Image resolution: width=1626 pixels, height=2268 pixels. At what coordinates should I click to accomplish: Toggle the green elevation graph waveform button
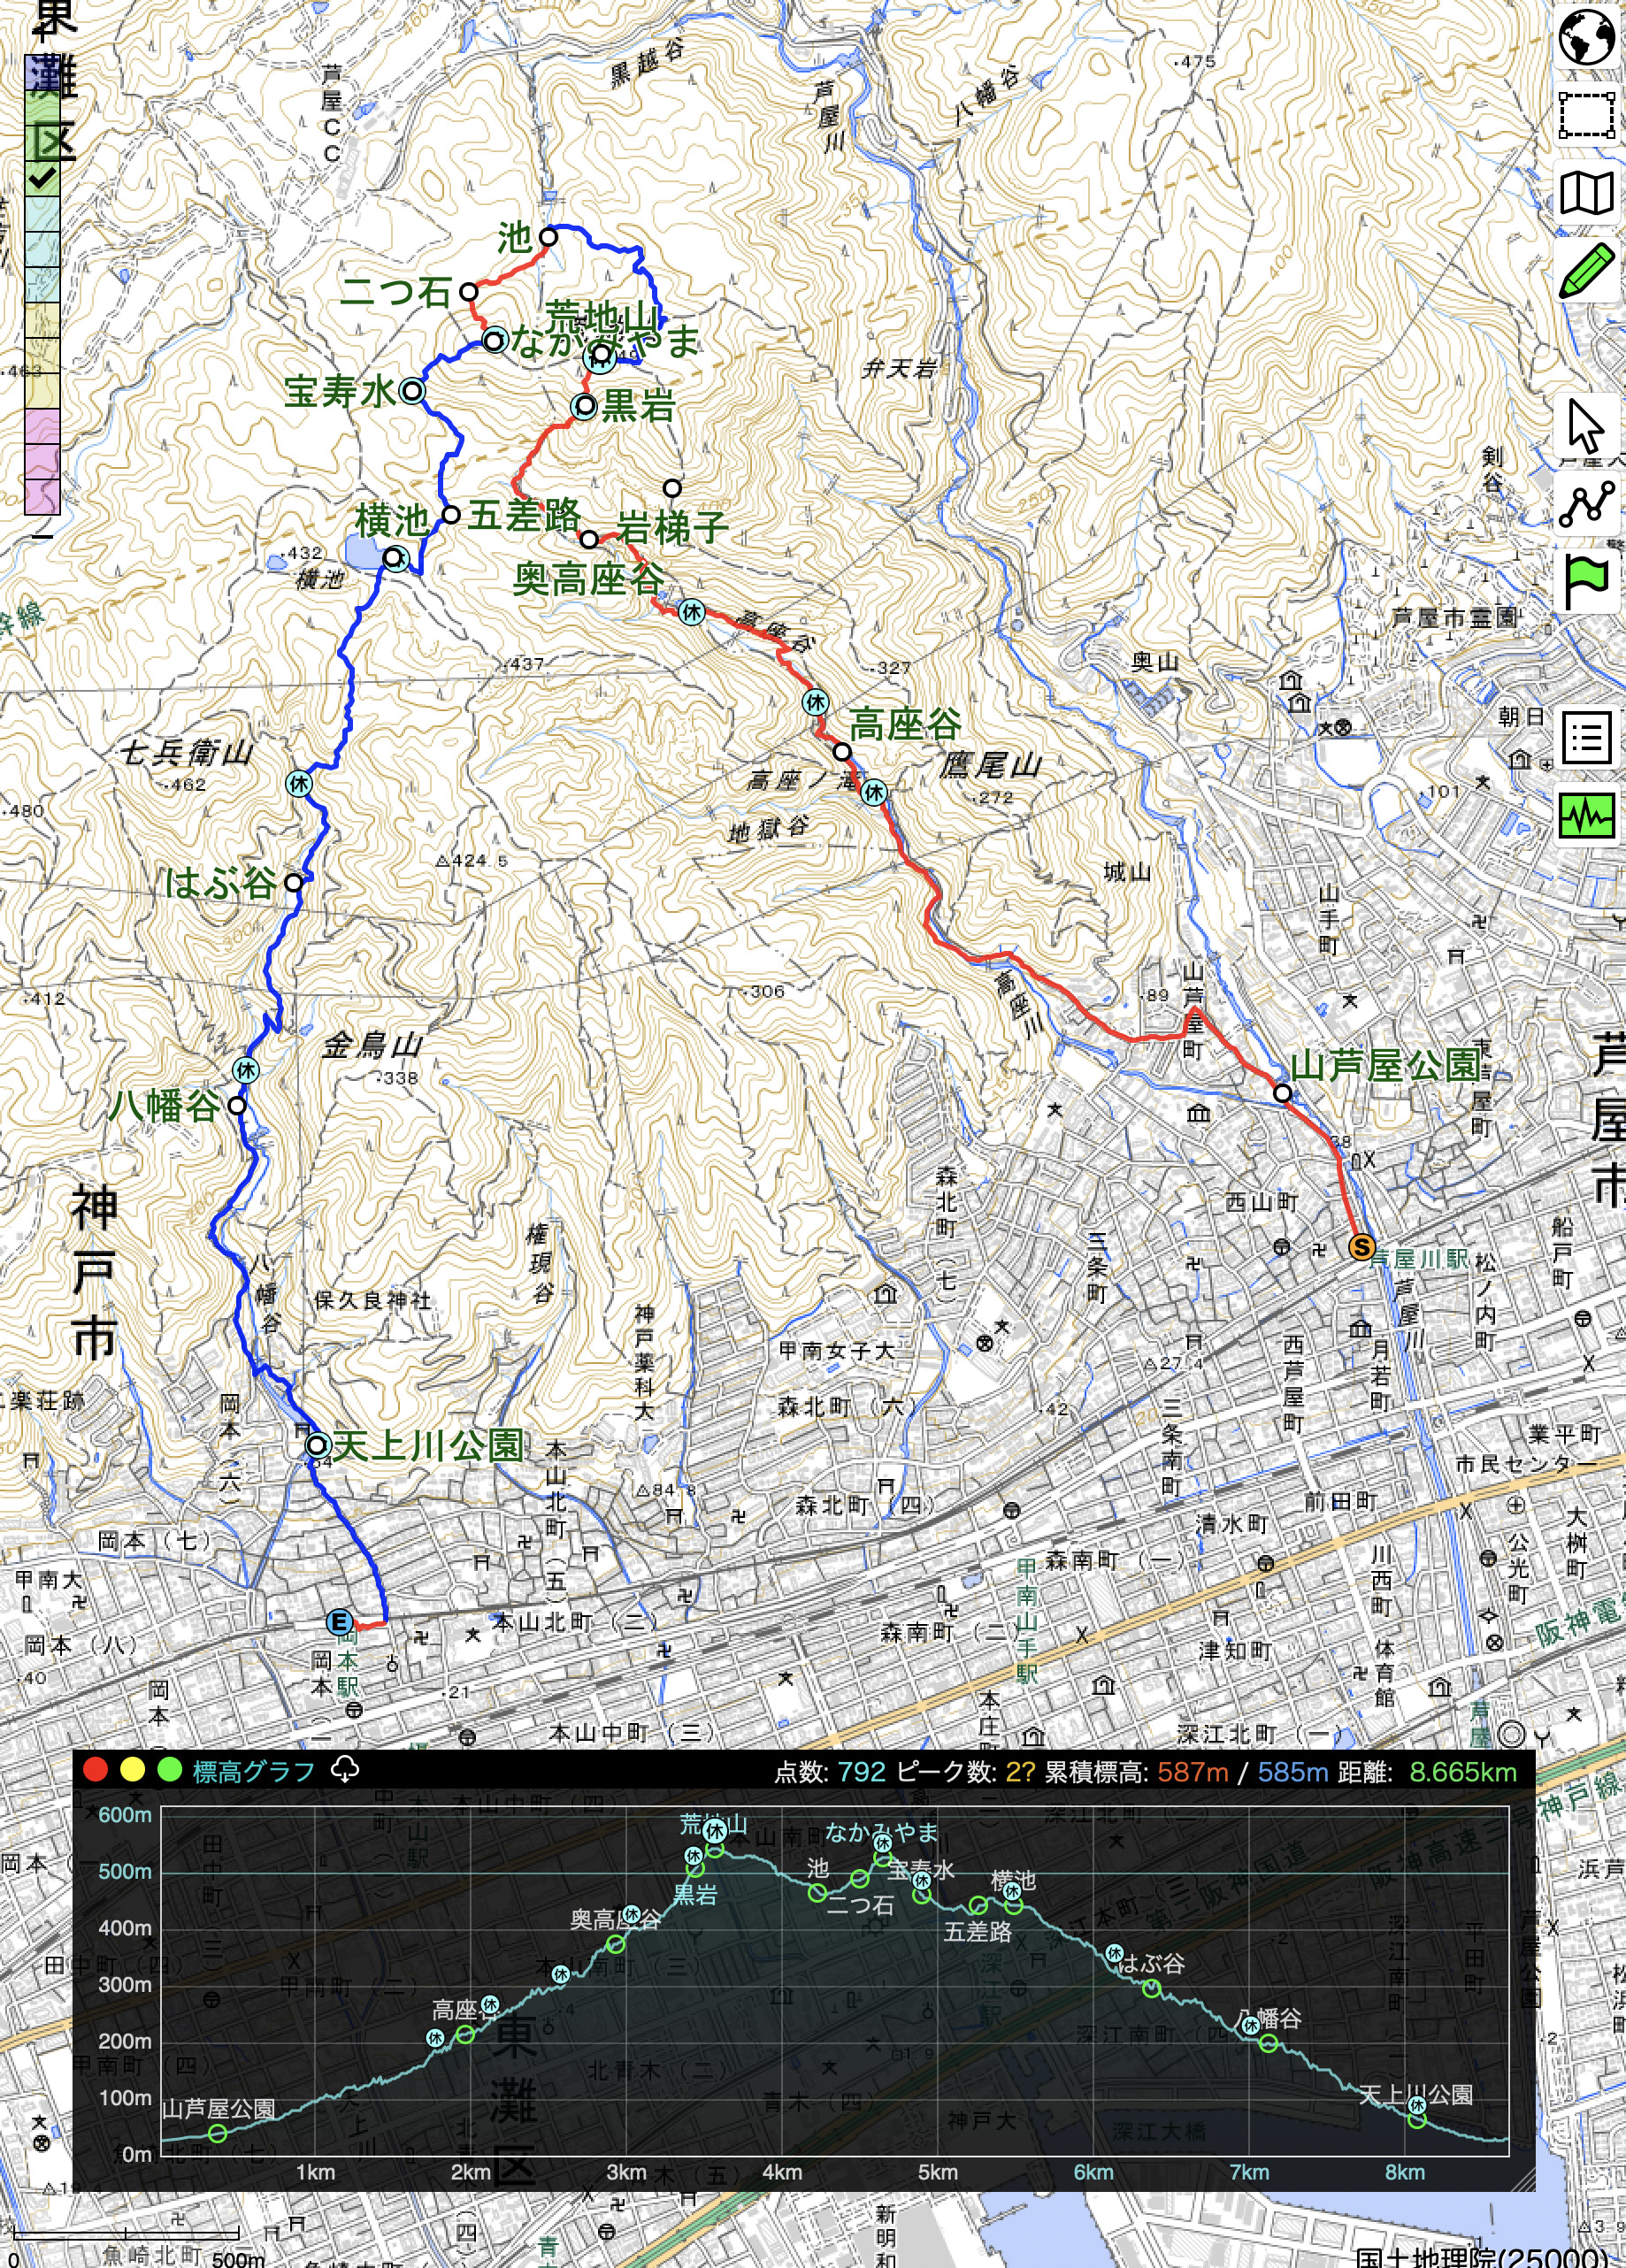[1587, 815]
